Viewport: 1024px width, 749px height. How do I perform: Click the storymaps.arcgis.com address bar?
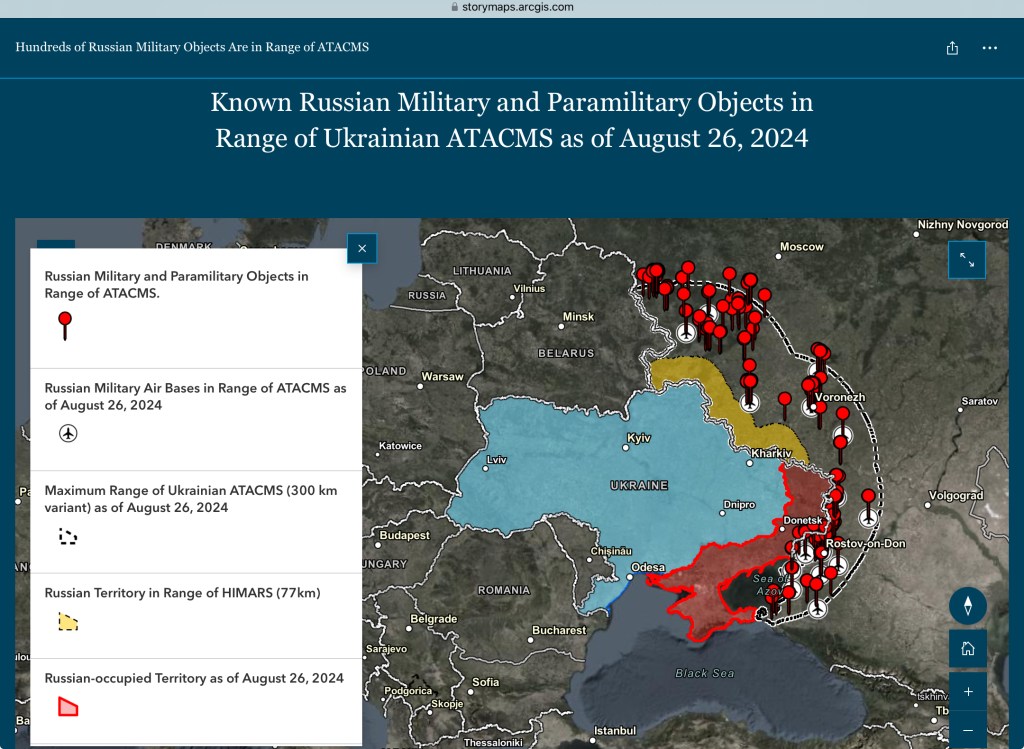(x=512, y=7)
